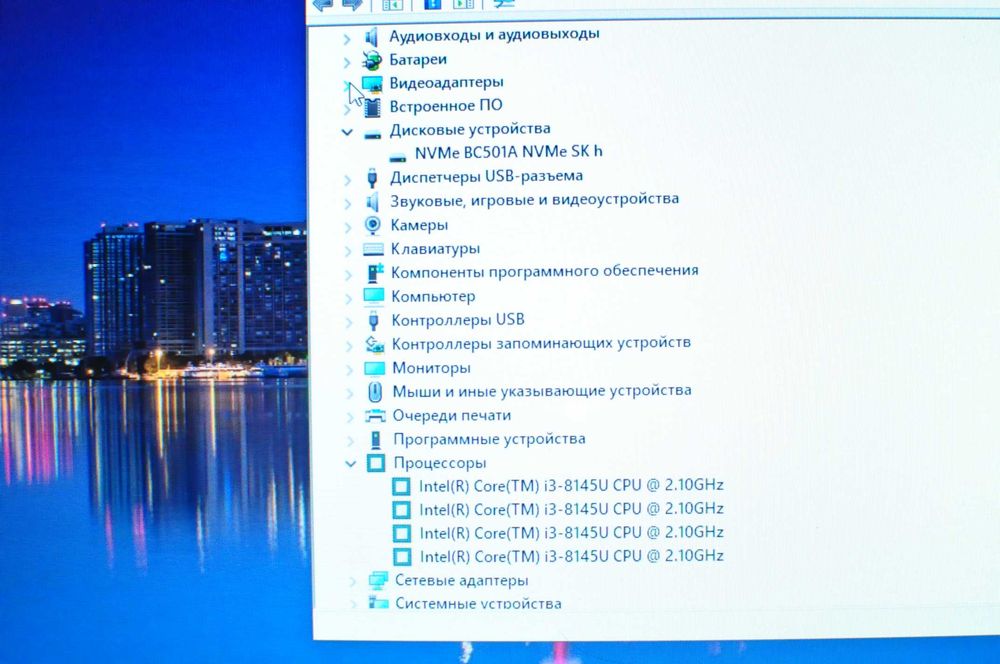Select Мыши и иные указывающие устройства label

pos(542,390)
